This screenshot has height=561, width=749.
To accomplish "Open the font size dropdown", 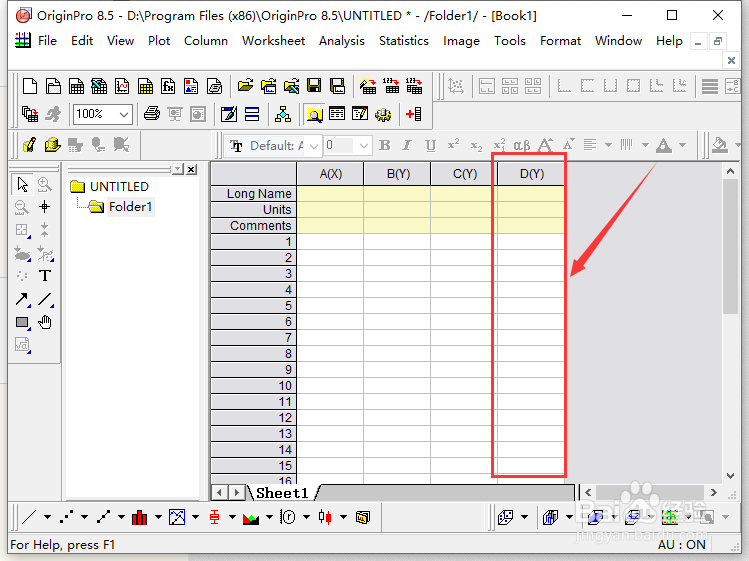I will tap(364, 146).
